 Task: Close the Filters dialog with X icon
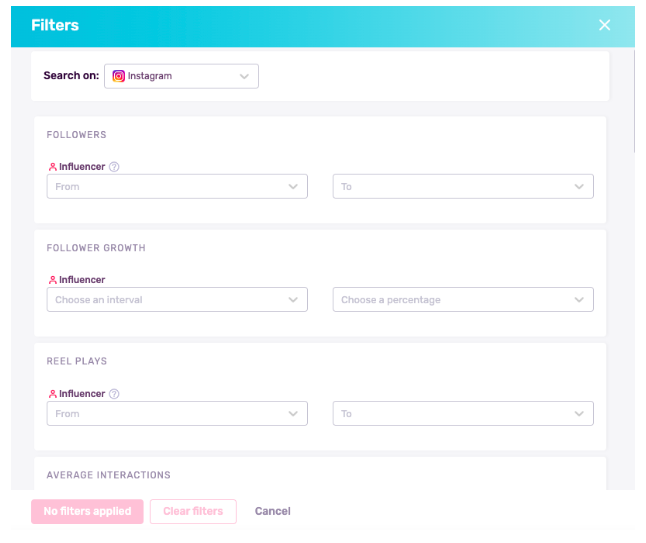click(x=604, y=25)
